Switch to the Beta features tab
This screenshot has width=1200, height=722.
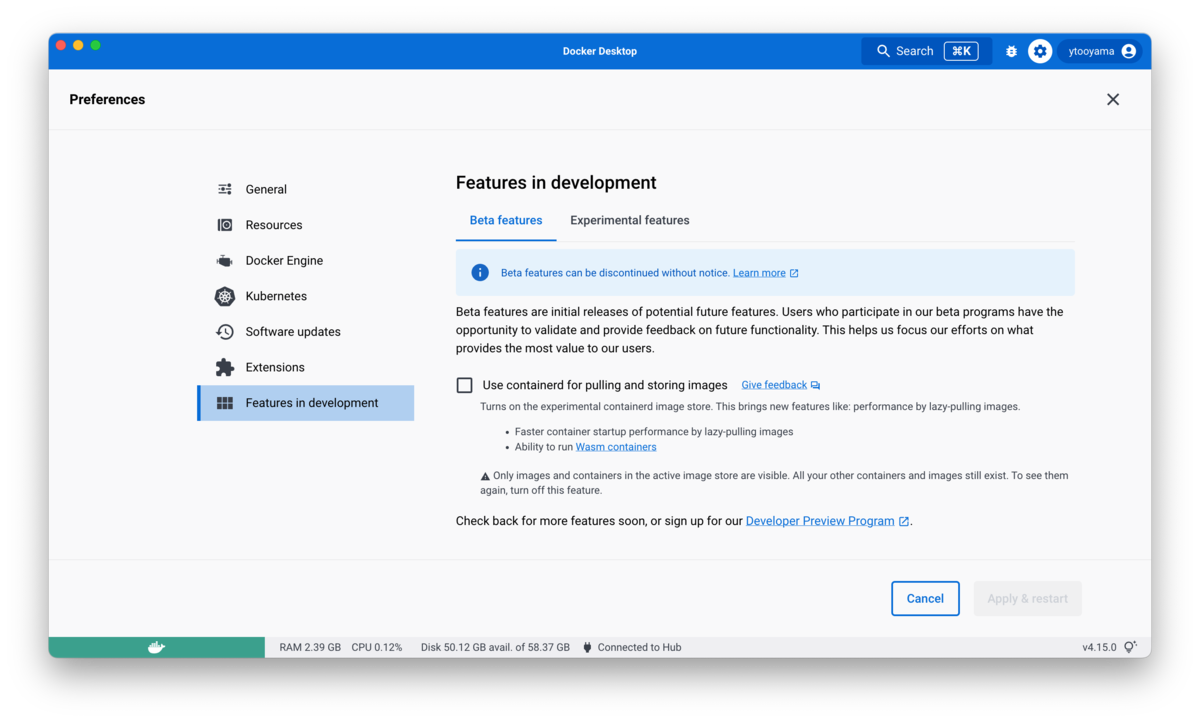(506, 220)
